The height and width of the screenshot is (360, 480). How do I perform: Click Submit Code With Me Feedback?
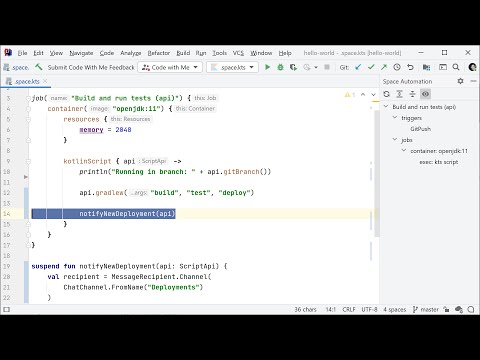pos(91,67)
